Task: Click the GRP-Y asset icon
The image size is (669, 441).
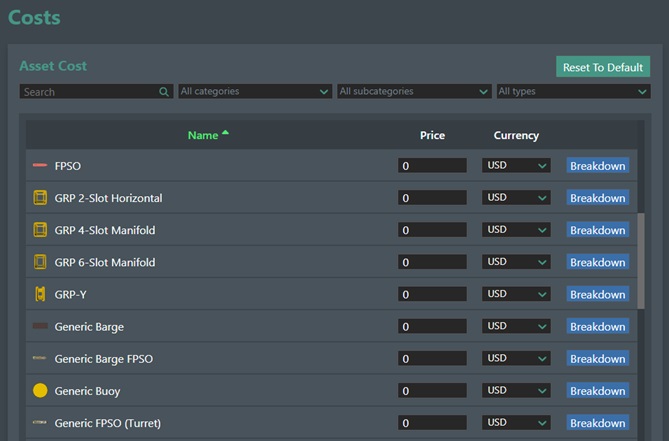Action: (40, 294)
